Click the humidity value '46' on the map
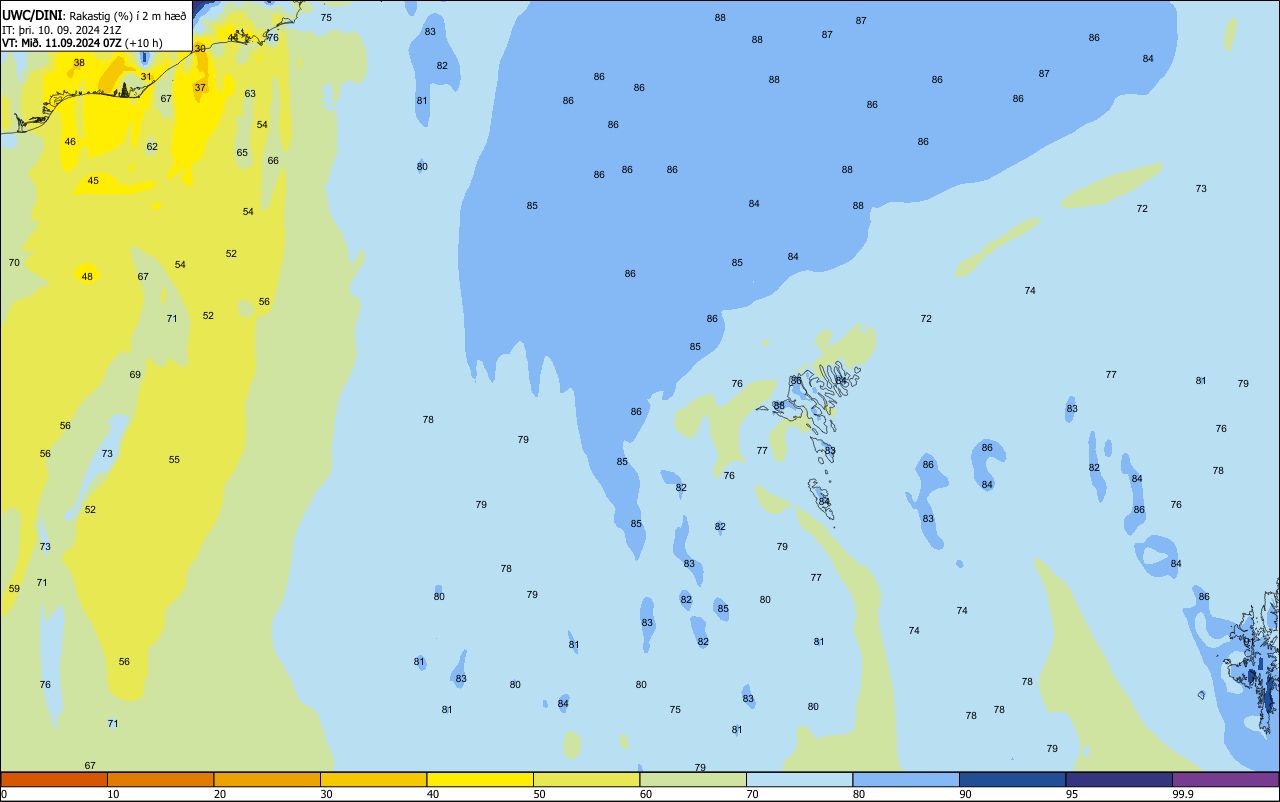The height and width of the screenshot is (802, 1280). [70, 141]
